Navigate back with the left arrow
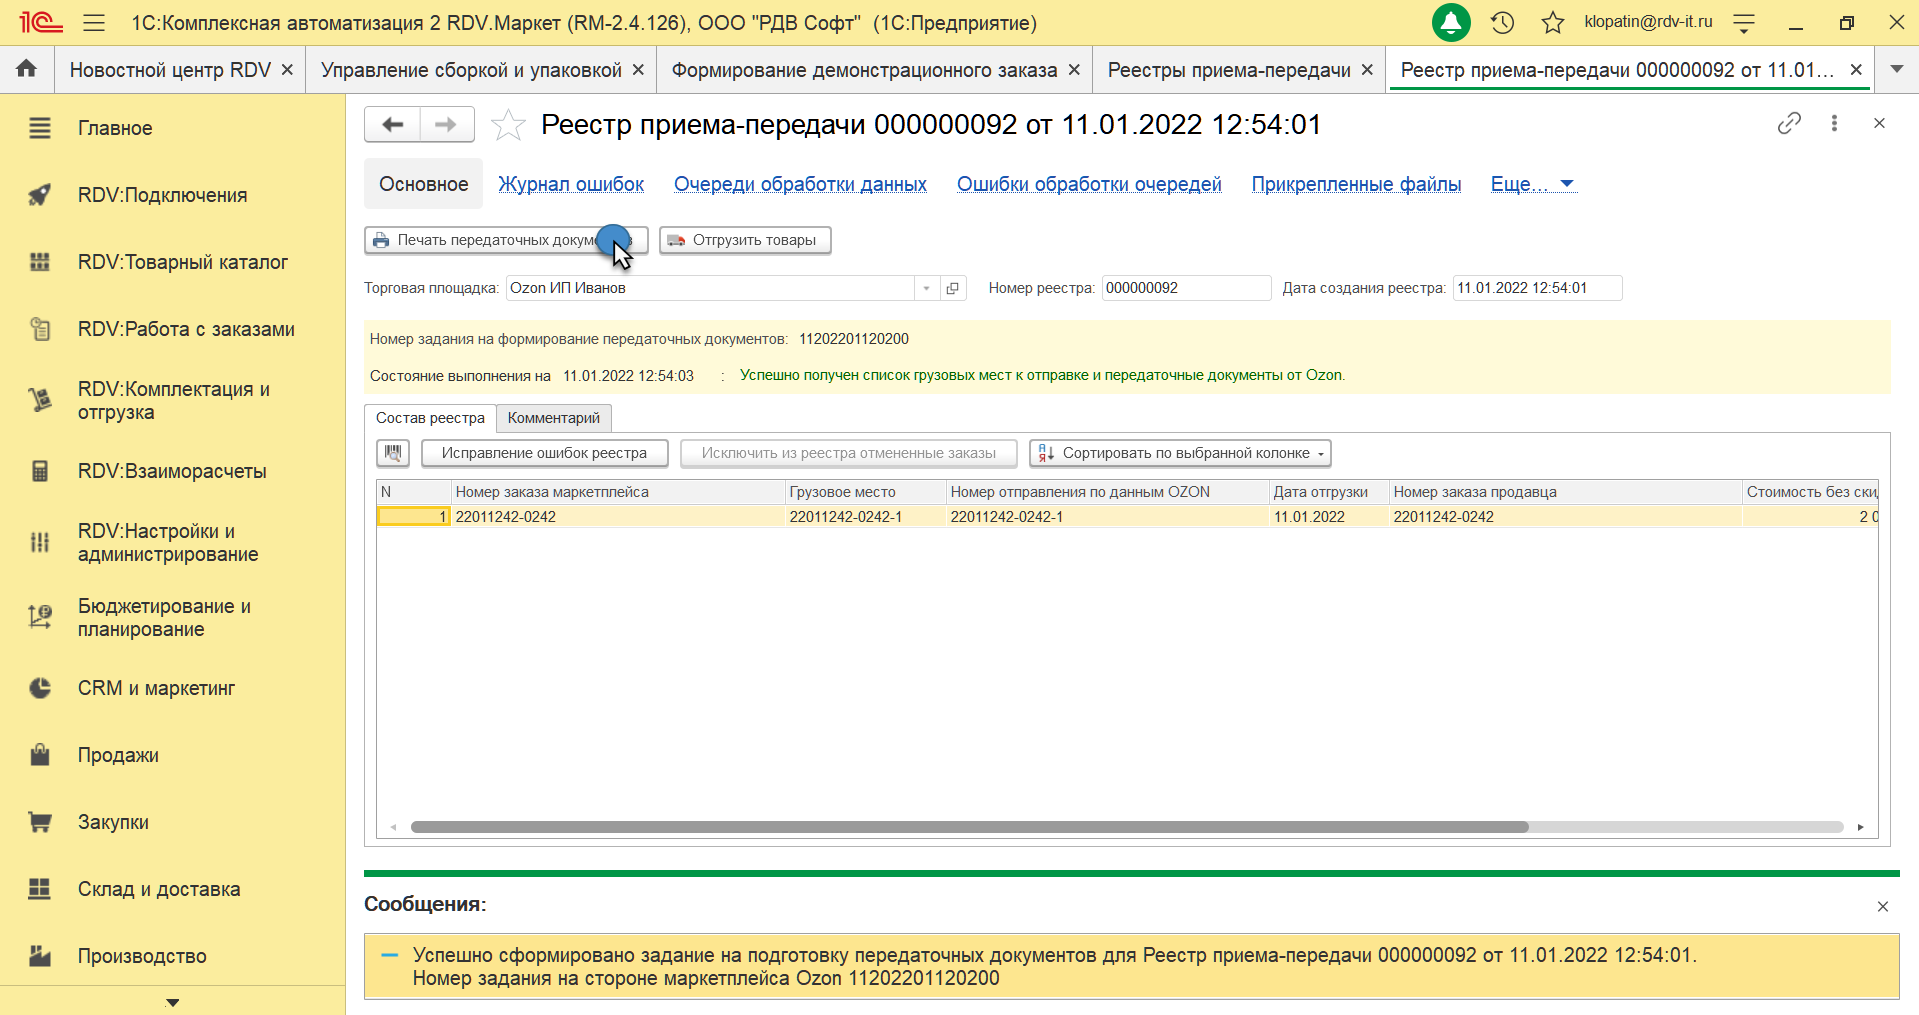This screenshot has width=1919, height=1015. click(x=393, y=125)
